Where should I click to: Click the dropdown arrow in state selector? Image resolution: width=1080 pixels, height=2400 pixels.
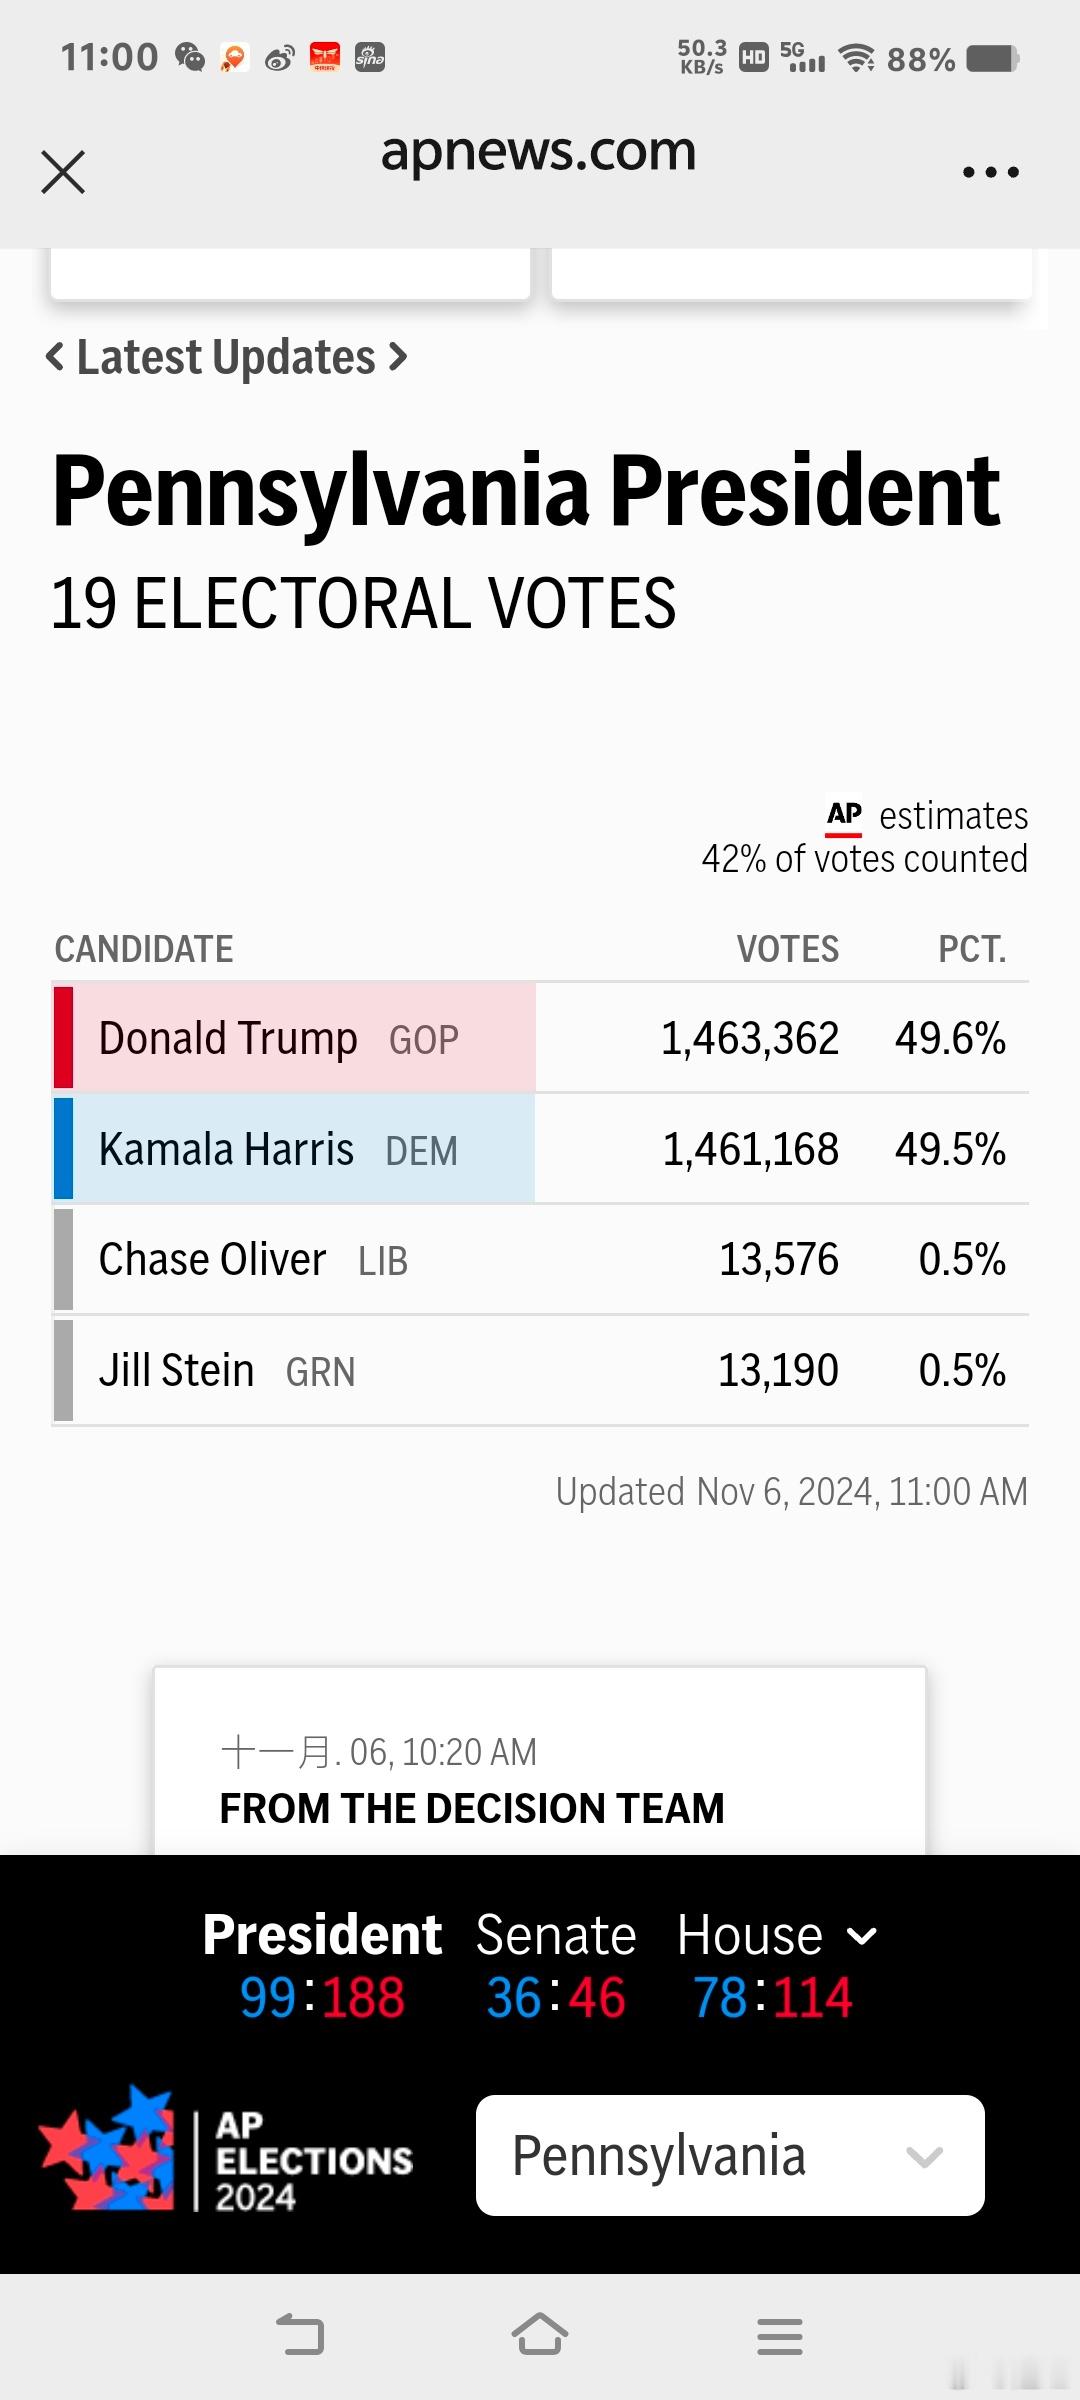[924, 2157]
